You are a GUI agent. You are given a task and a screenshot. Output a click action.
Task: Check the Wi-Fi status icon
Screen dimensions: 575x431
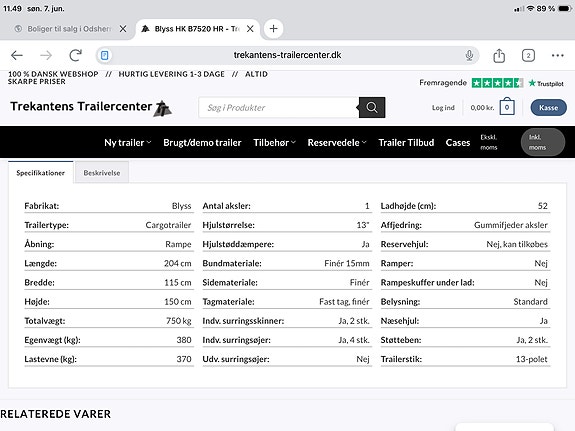tap(530, 8)
